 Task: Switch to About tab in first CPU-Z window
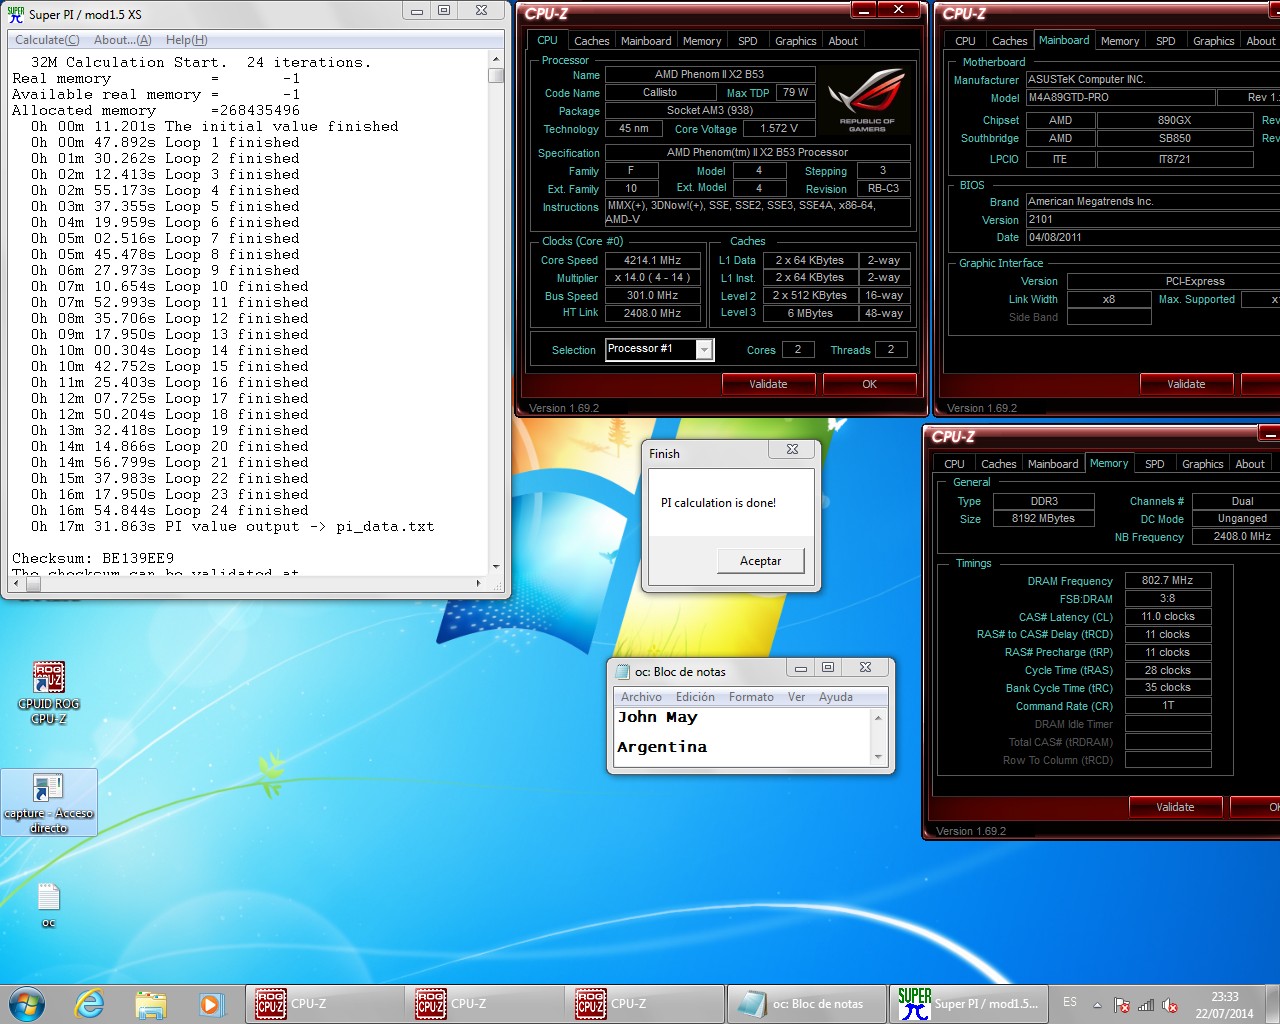coord(843,41)
